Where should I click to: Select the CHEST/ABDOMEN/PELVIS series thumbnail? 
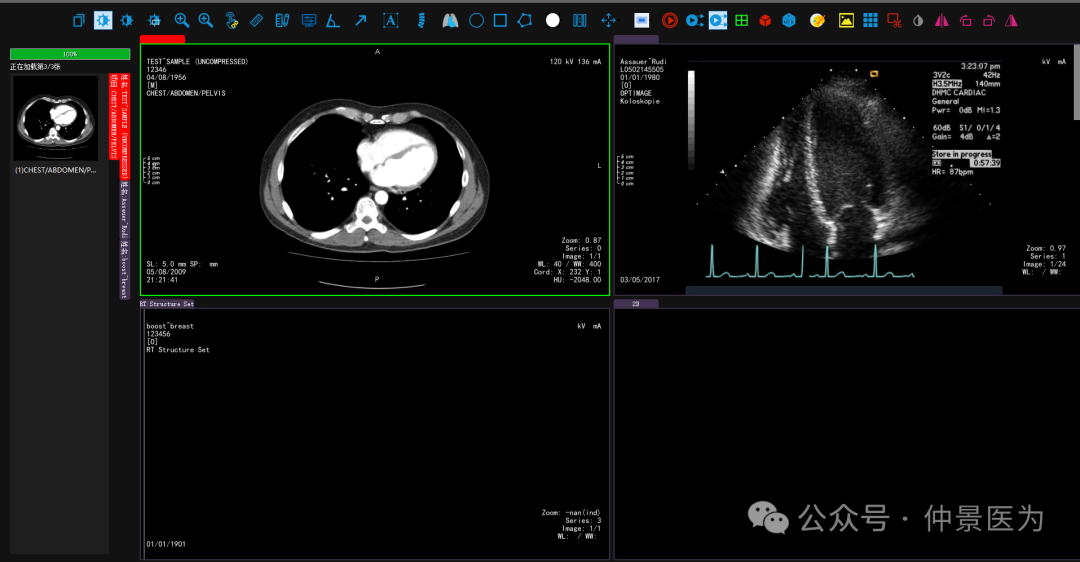(x=56, y=118)
